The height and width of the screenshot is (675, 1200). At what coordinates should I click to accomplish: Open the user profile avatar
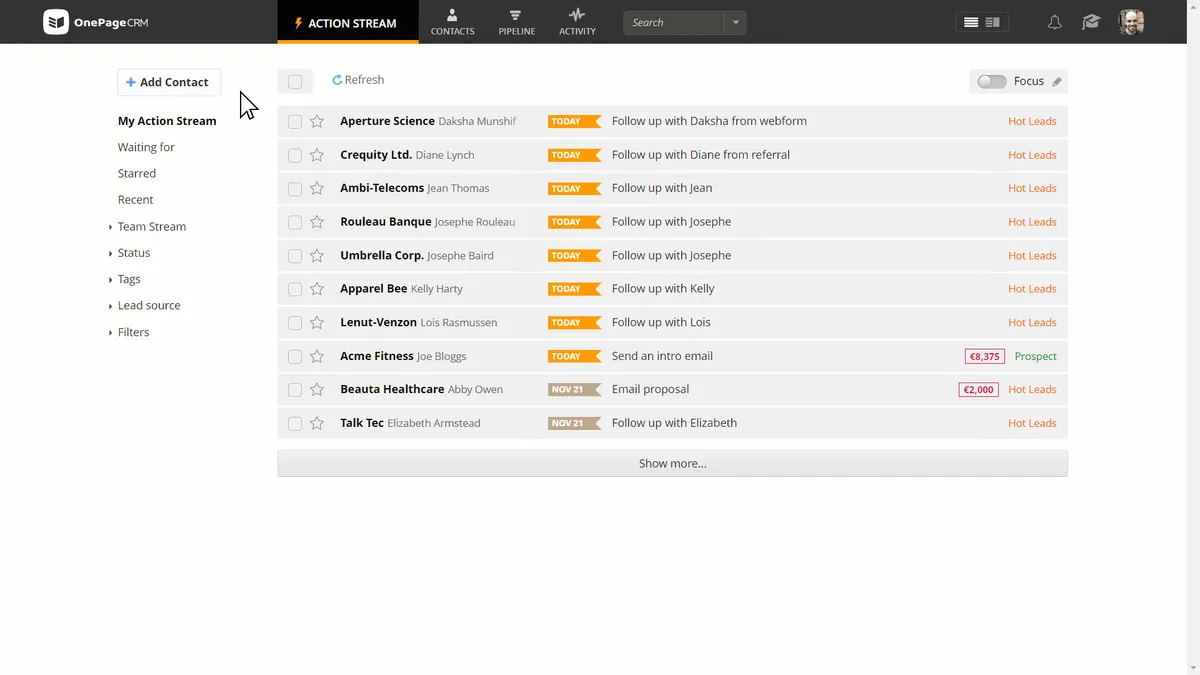[1131, 22]
